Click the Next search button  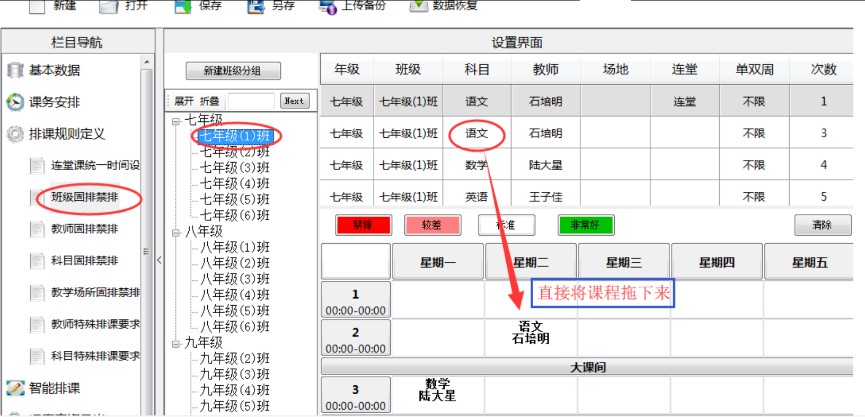pyautogui.click(x=295, y=101)
